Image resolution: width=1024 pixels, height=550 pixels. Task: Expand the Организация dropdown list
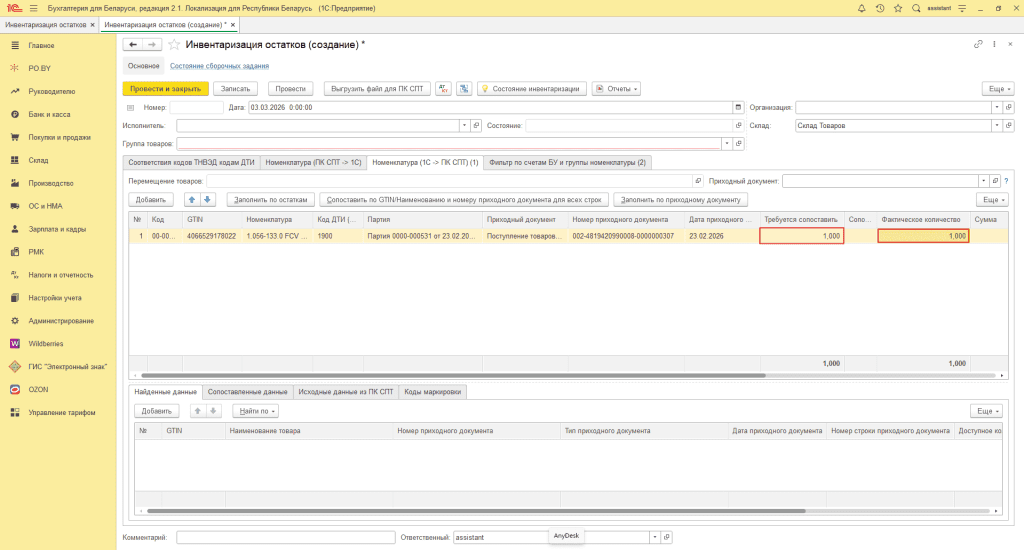coord(996,107)
